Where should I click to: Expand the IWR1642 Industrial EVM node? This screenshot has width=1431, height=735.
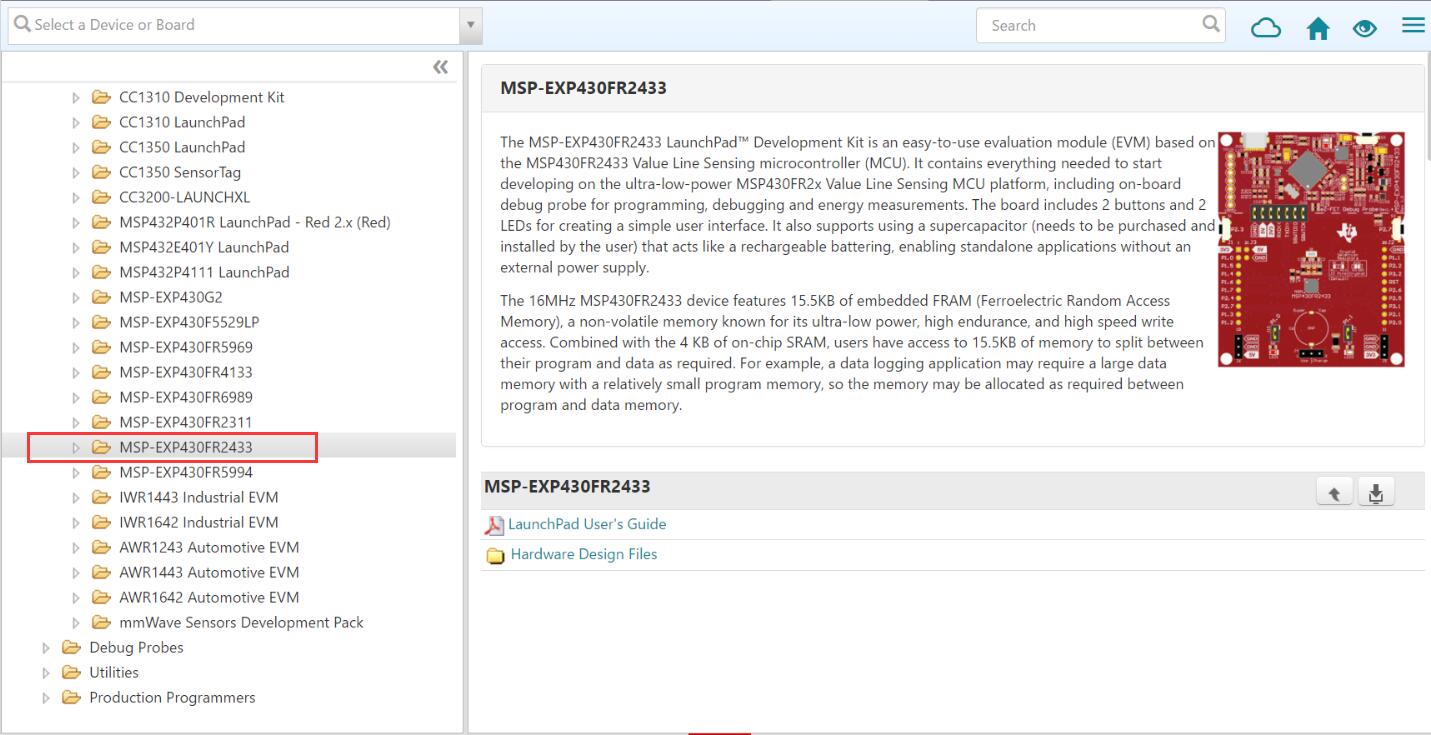point(76,522)
